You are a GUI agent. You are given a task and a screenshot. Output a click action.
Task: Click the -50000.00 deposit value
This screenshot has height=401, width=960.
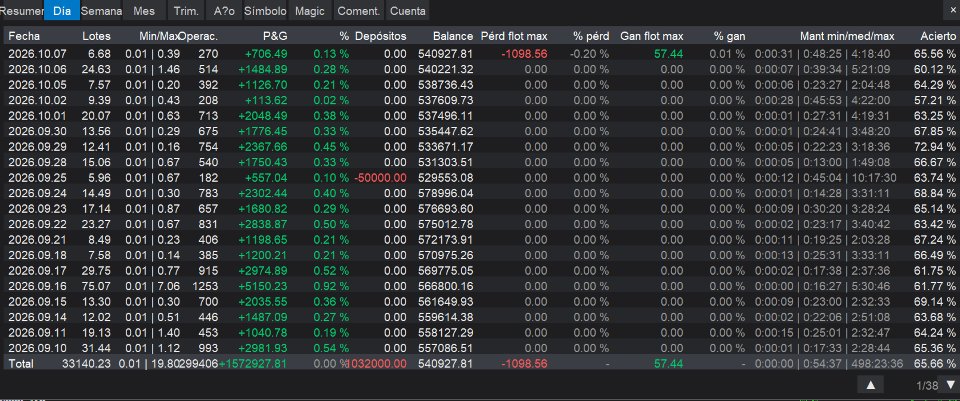pyautogui.click(x=380, y=178)
